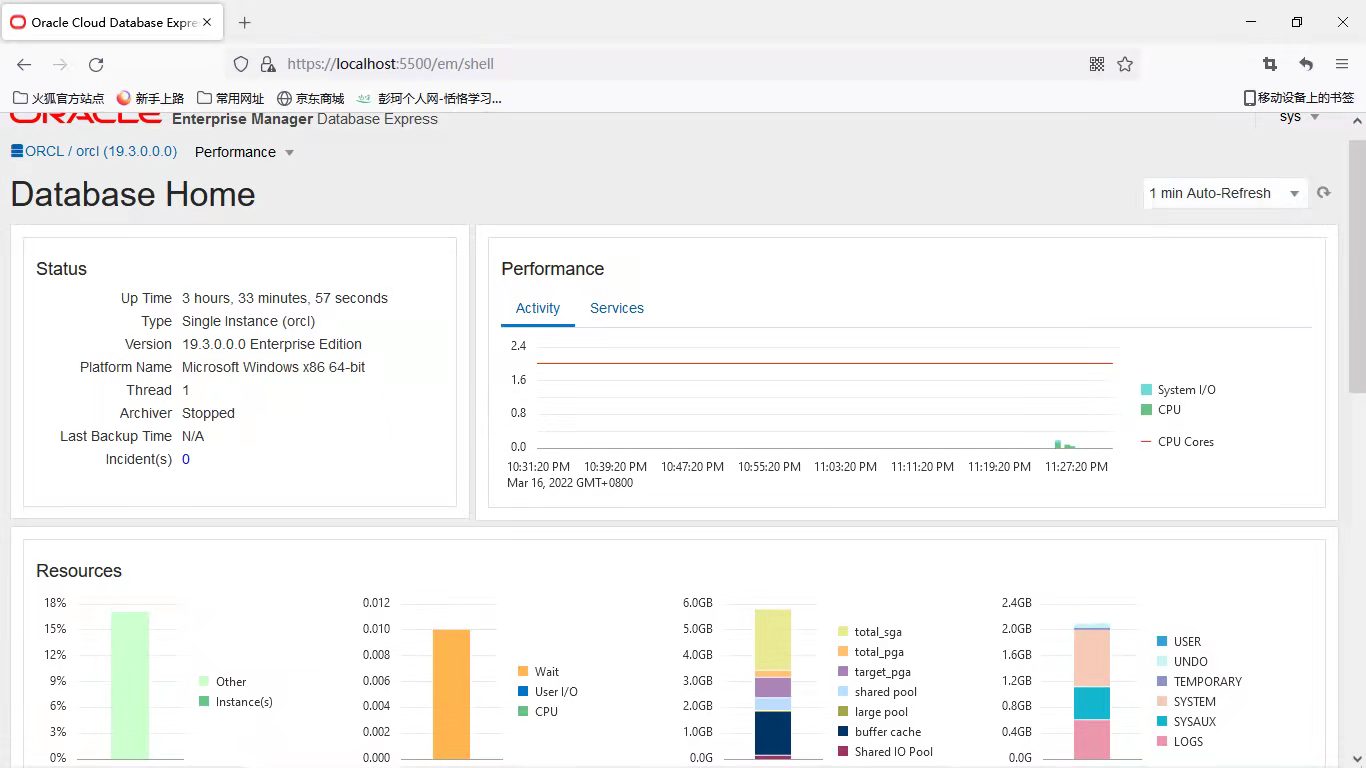Screen dimensions: 1366x768
Task: Open the 1 min Auto-Refresh dropdown
Action: (1225, 193)
